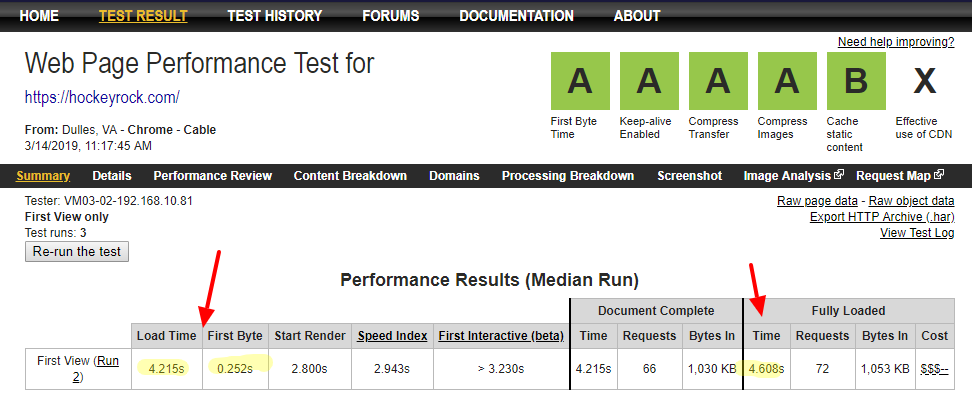This screenshot has height=393, width=972.
Task: Open DOCUMENTATION in top navigation
Action: (x=516, y=16)
